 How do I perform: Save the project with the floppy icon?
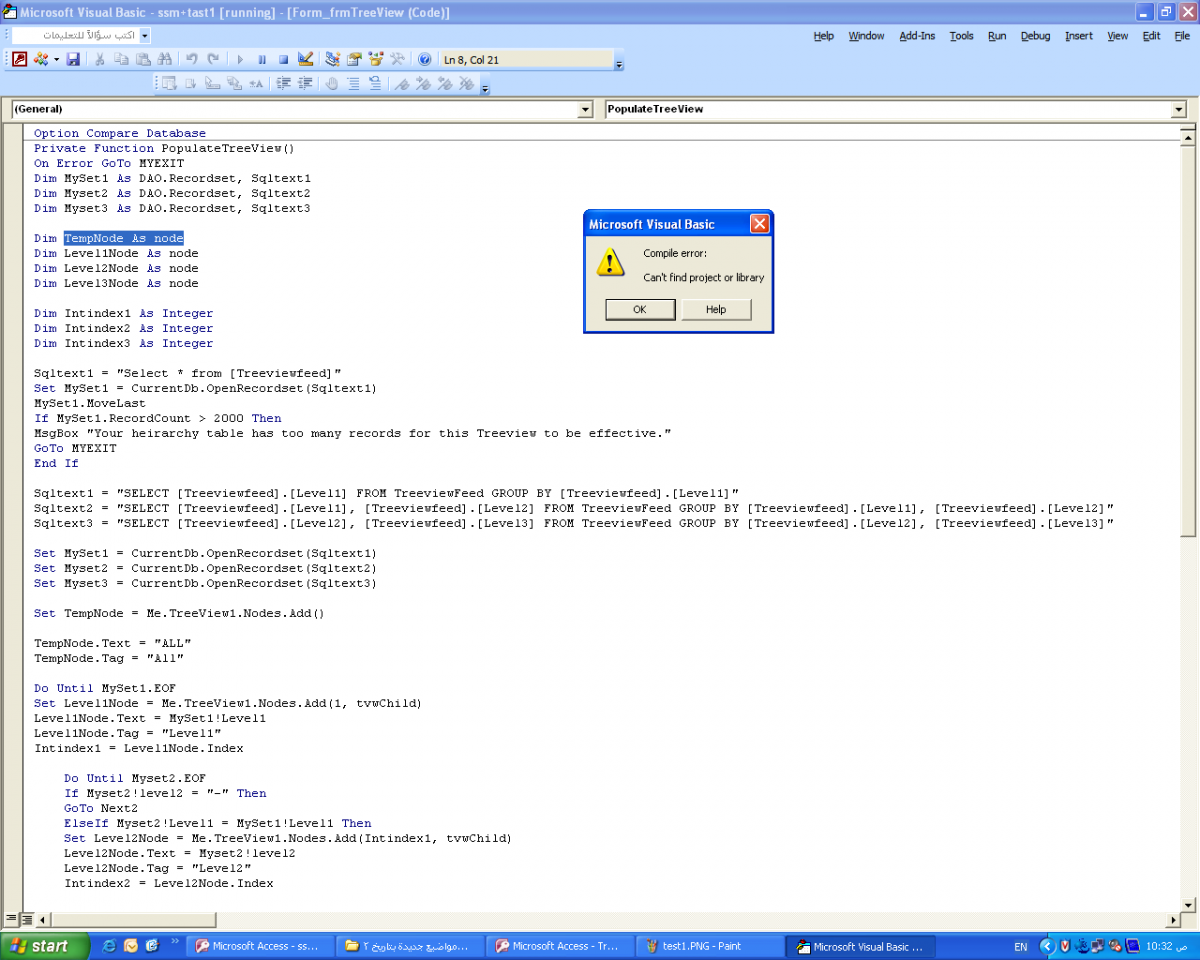(73, 59)
